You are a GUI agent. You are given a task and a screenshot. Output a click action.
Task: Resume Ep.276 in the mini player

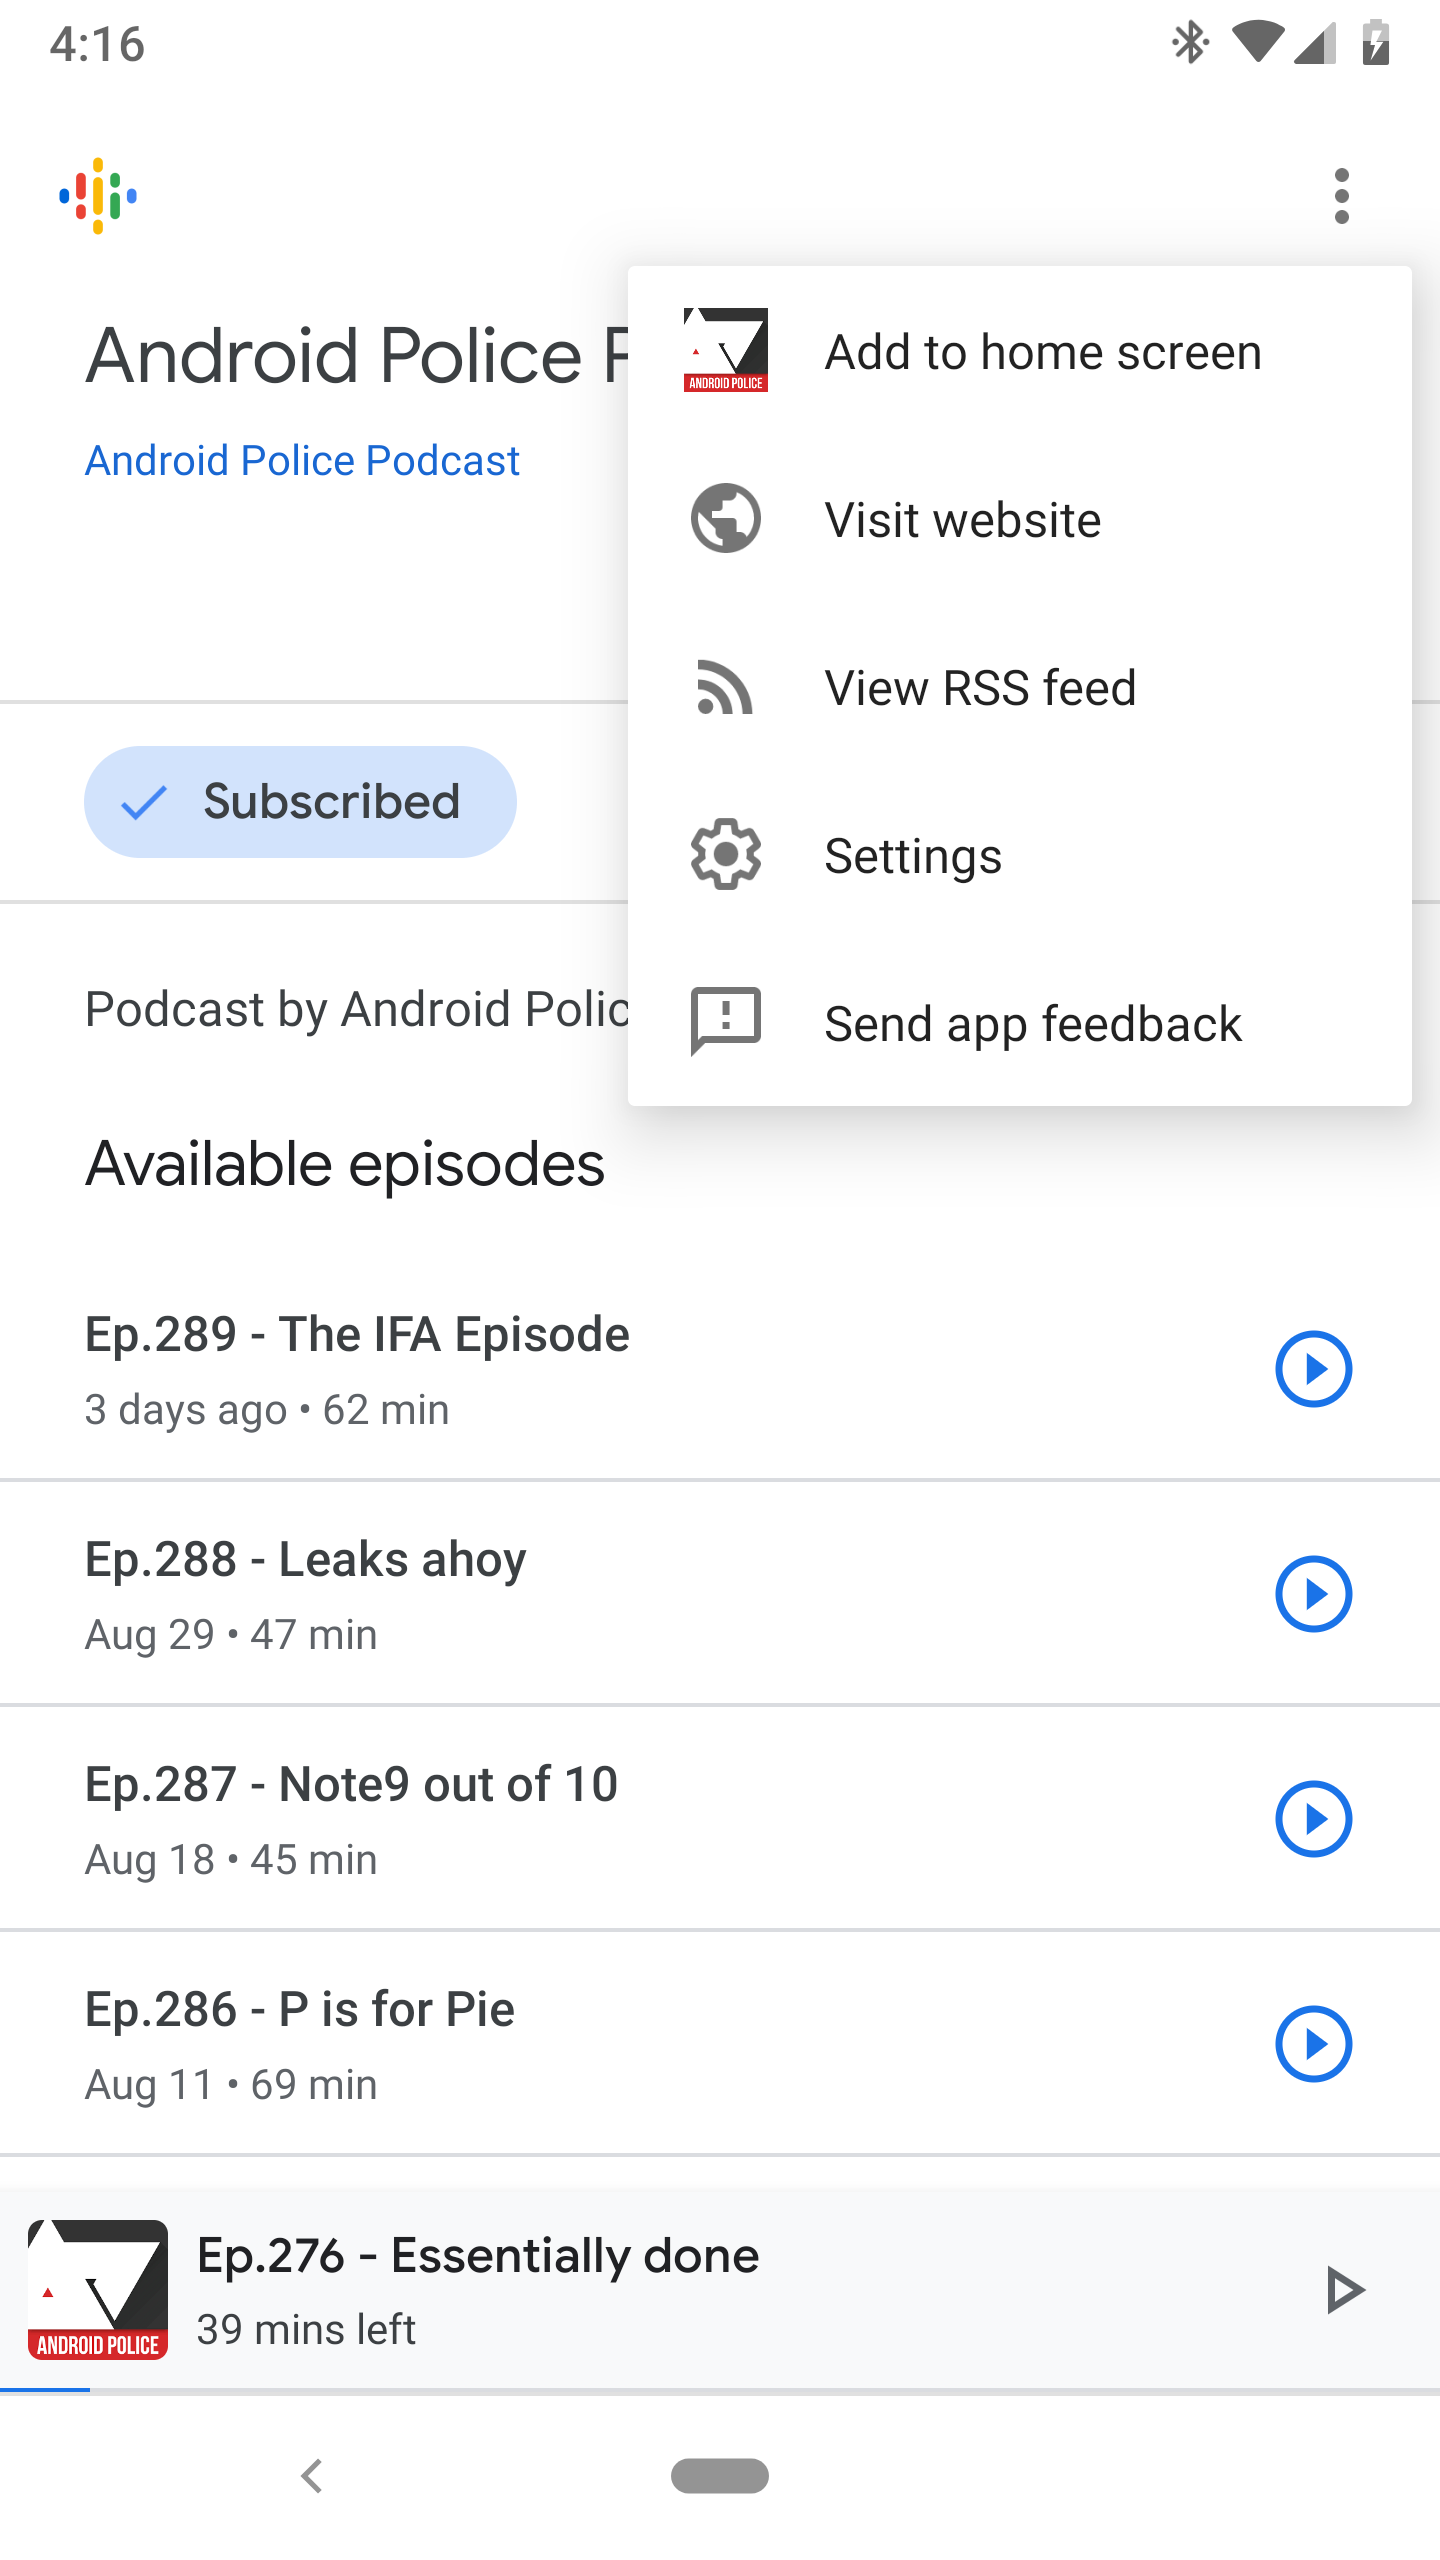point(1344,2290)
